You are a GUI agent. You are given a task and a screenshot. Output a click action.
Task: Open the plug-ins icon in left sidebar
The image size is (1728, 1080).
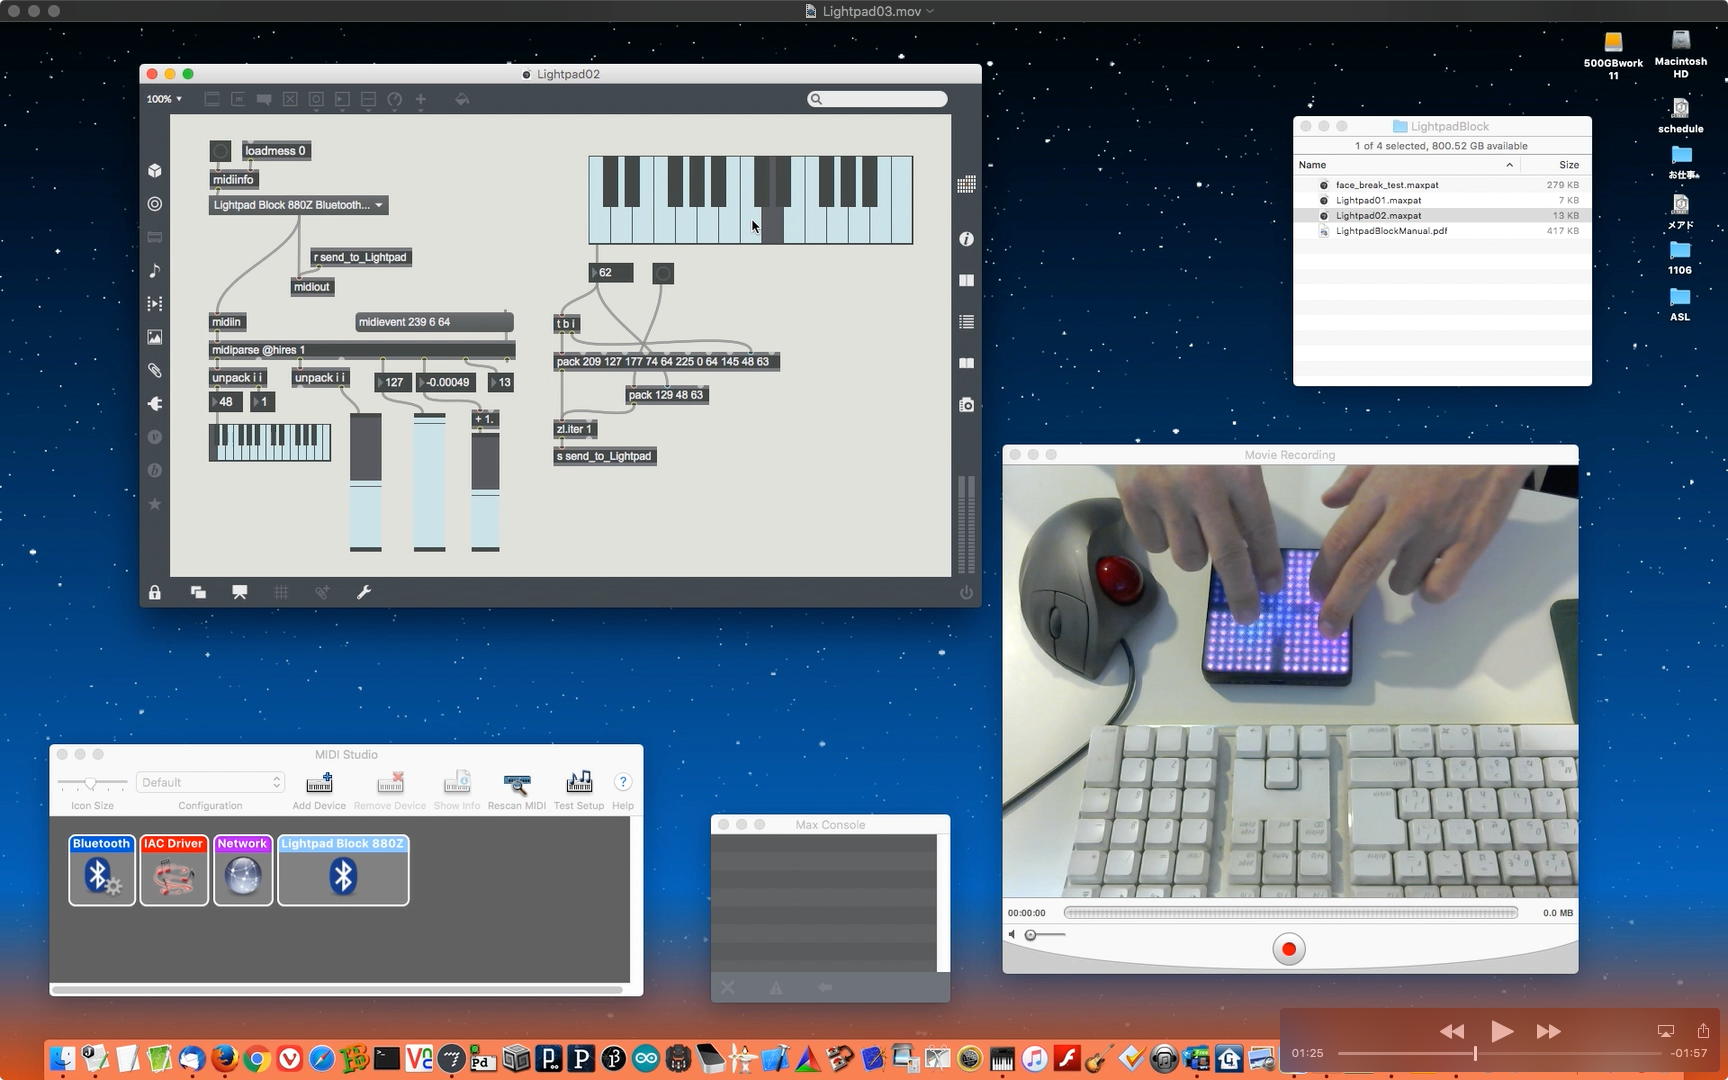(155, 404)
